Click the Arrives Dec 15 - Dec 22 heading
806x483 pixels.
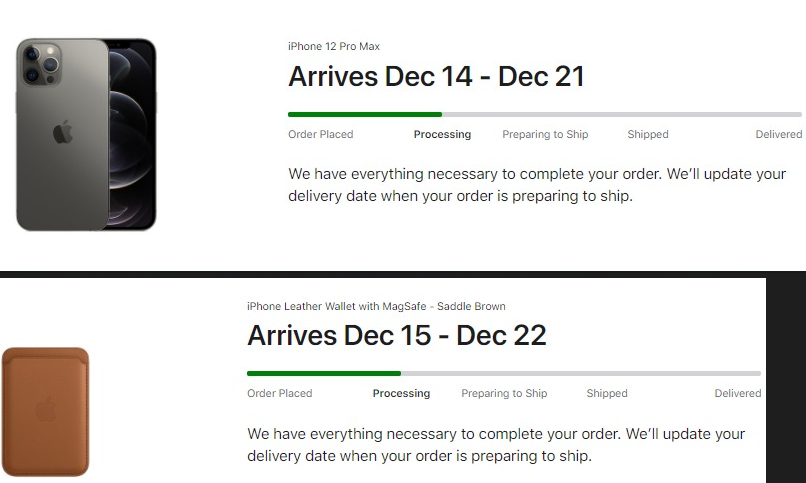pos(396,336)
